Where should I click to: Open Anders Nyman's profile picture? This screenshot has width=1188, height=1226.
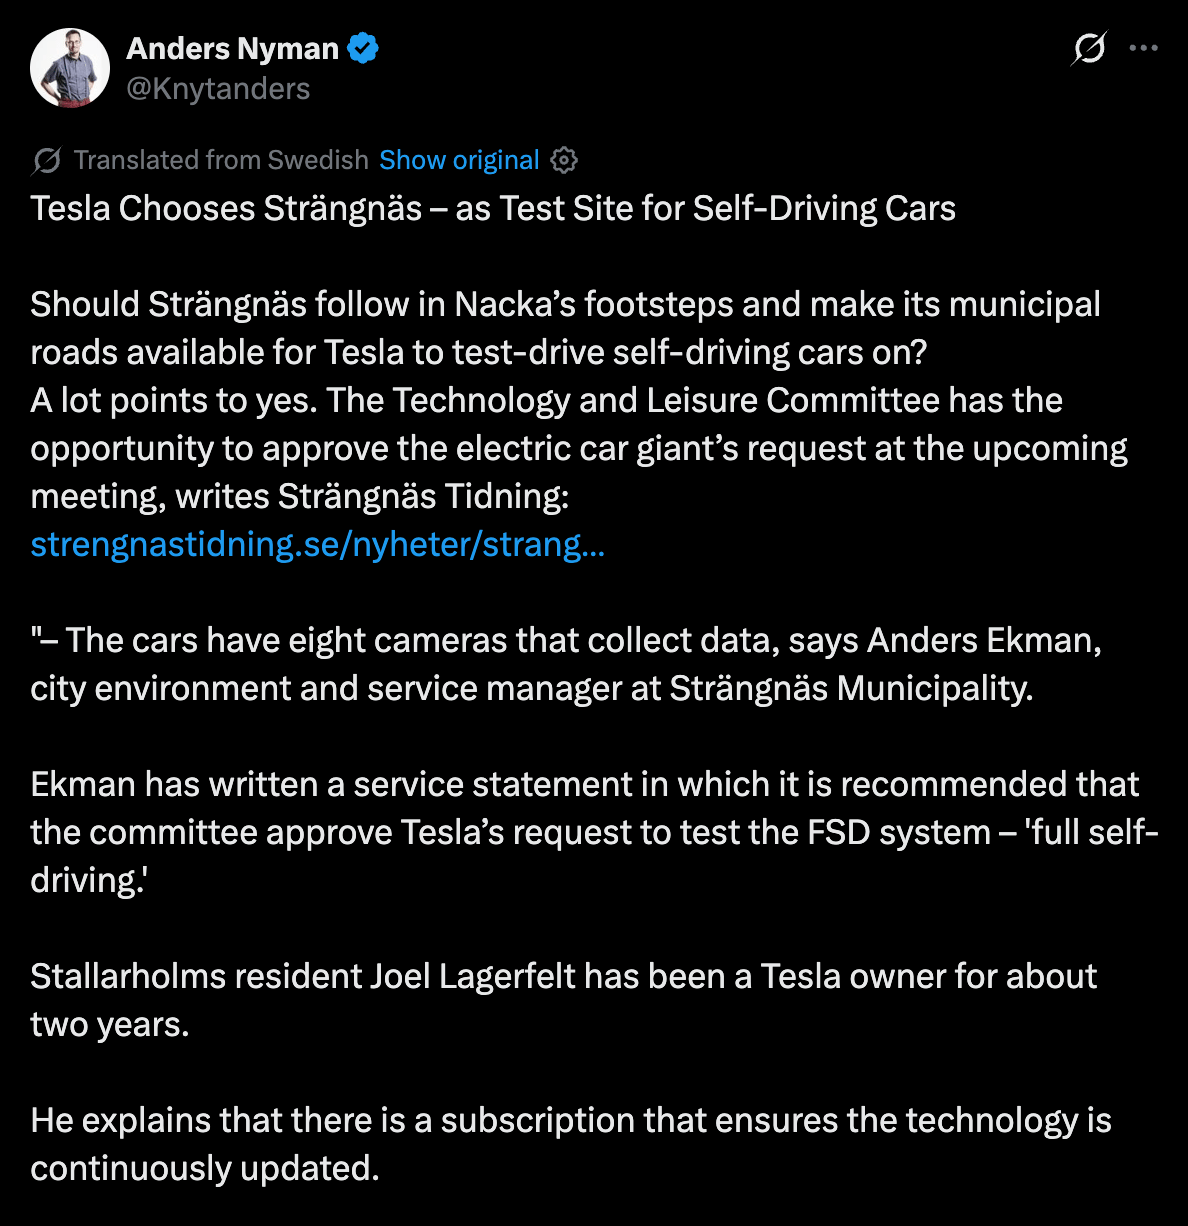tap(70, 68)
